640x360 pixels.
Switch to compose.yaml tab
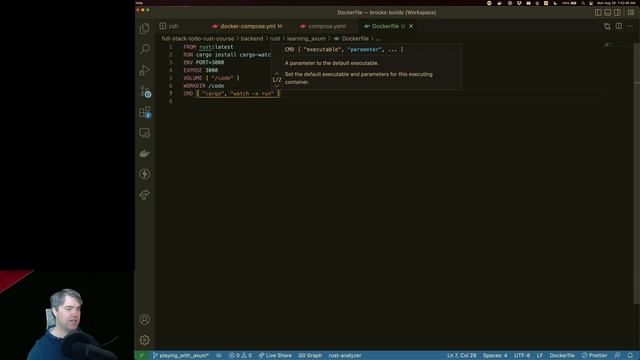(x=323, y=26)
